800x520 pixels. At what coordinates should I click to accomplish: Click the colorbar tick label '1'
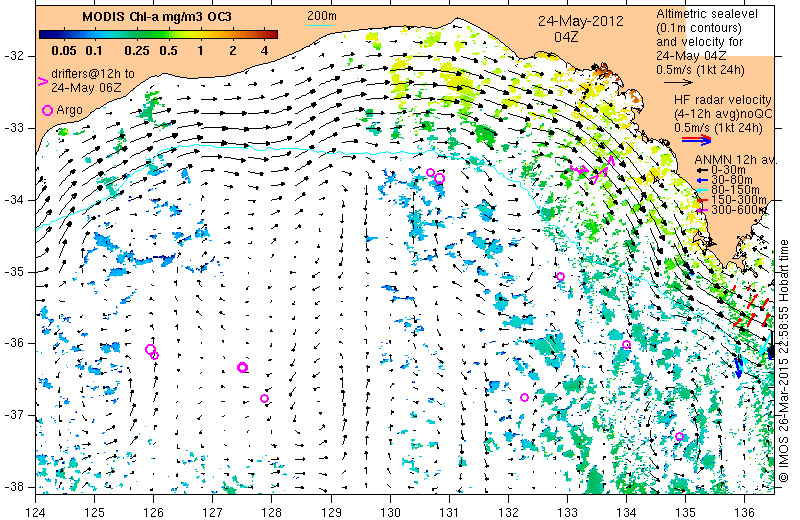tap(201, 51)
